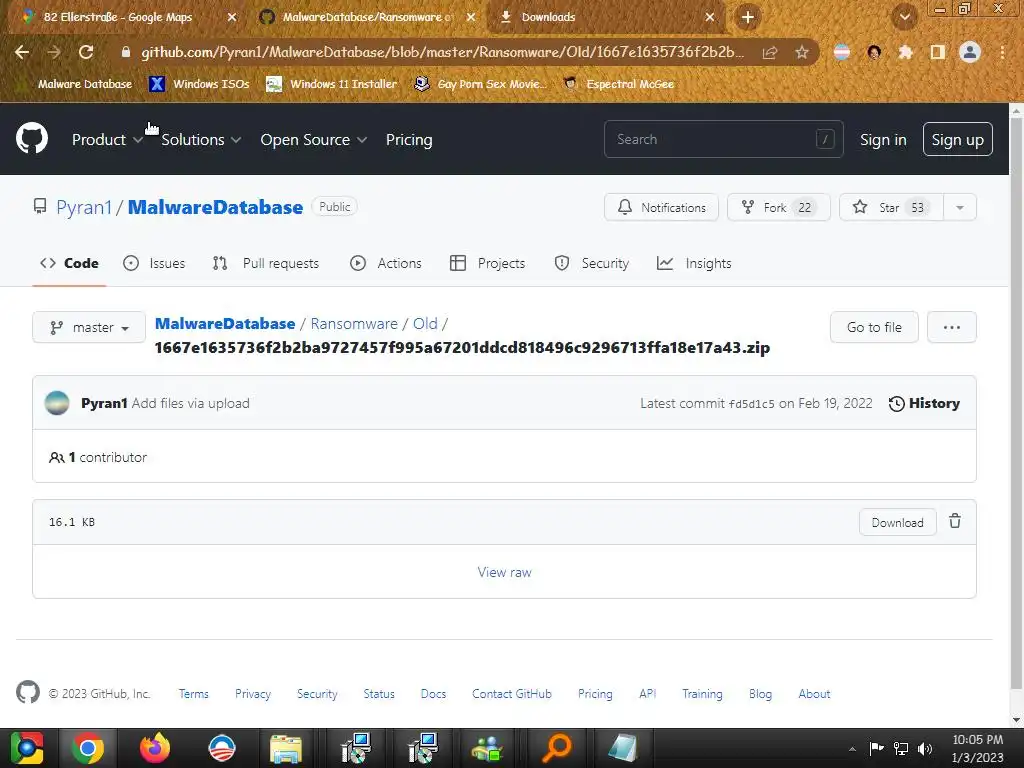1024x768 pixels.
Task: Click the GitHub octocat logo in header
Action: click(31, 139)
